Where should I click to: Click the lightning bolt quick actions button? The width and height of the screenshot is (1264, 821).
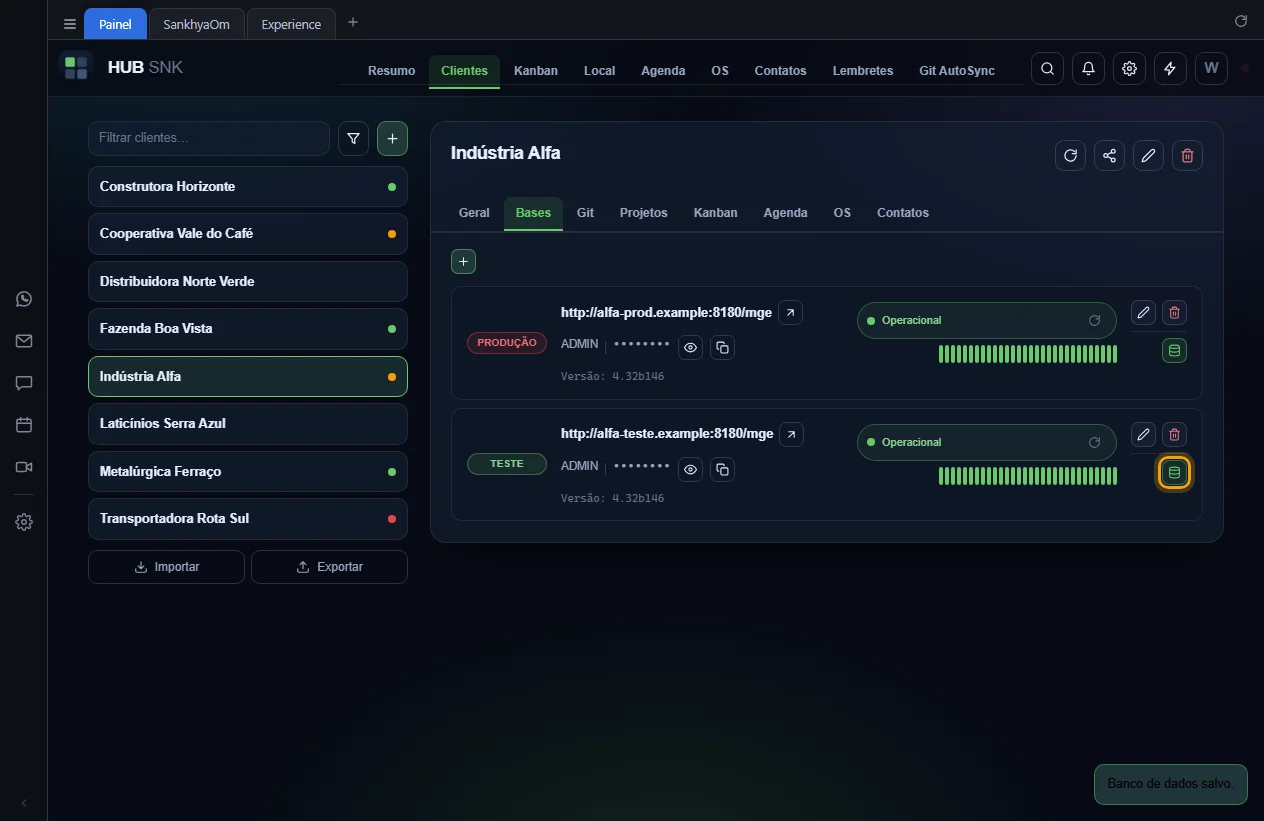[x=1170, y=69]
